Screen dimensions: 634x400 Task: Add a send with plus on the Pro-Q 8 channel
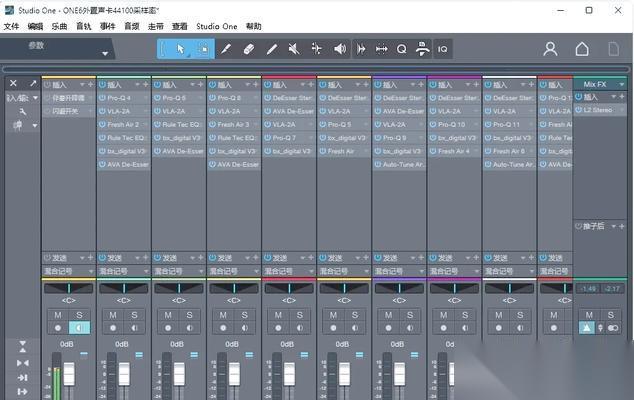click(x=256, y=258)
